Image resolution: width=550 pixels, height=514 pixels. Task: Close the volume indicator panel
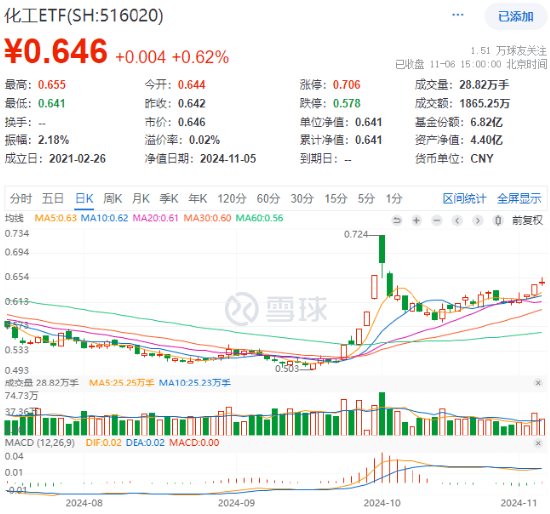[538, 383]
